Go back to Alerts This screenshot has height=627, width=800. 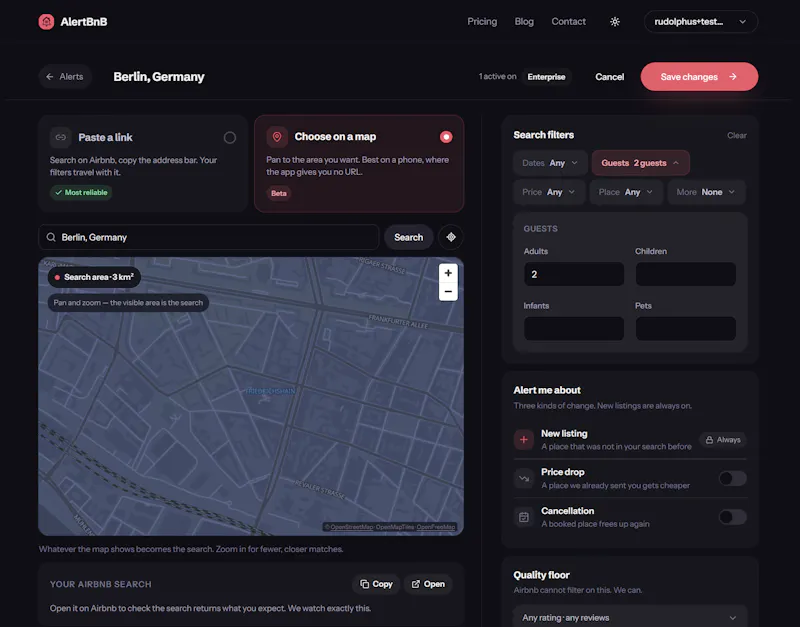[x=65, y=77]
